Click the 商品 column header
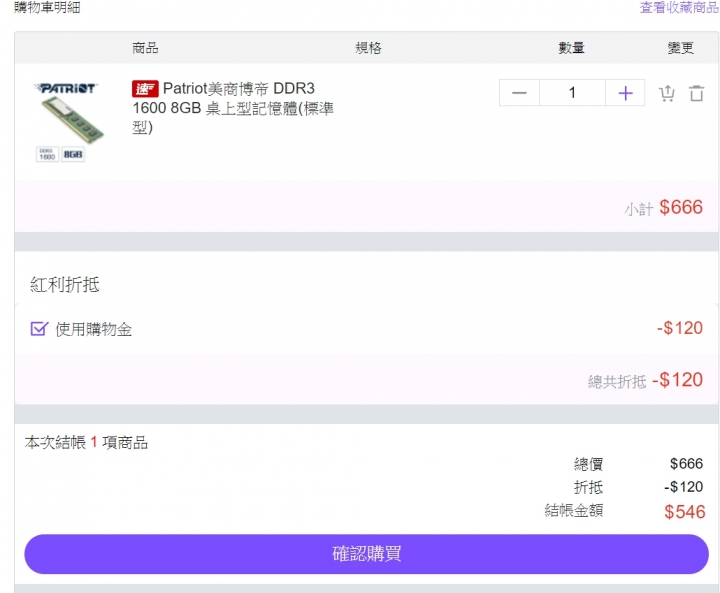The height and width of the screenshot is (593, 720). pos(145,48)
